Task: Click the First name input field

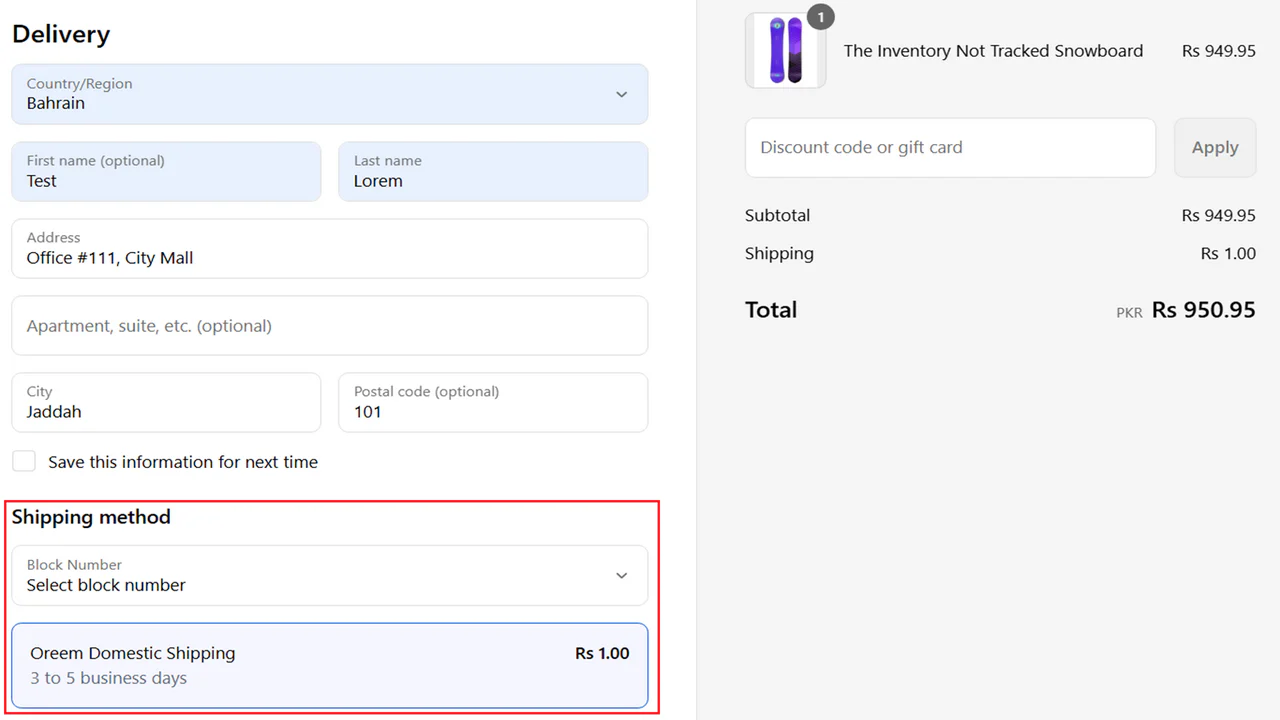Action: pyautogui.click(x=166, y=171)
